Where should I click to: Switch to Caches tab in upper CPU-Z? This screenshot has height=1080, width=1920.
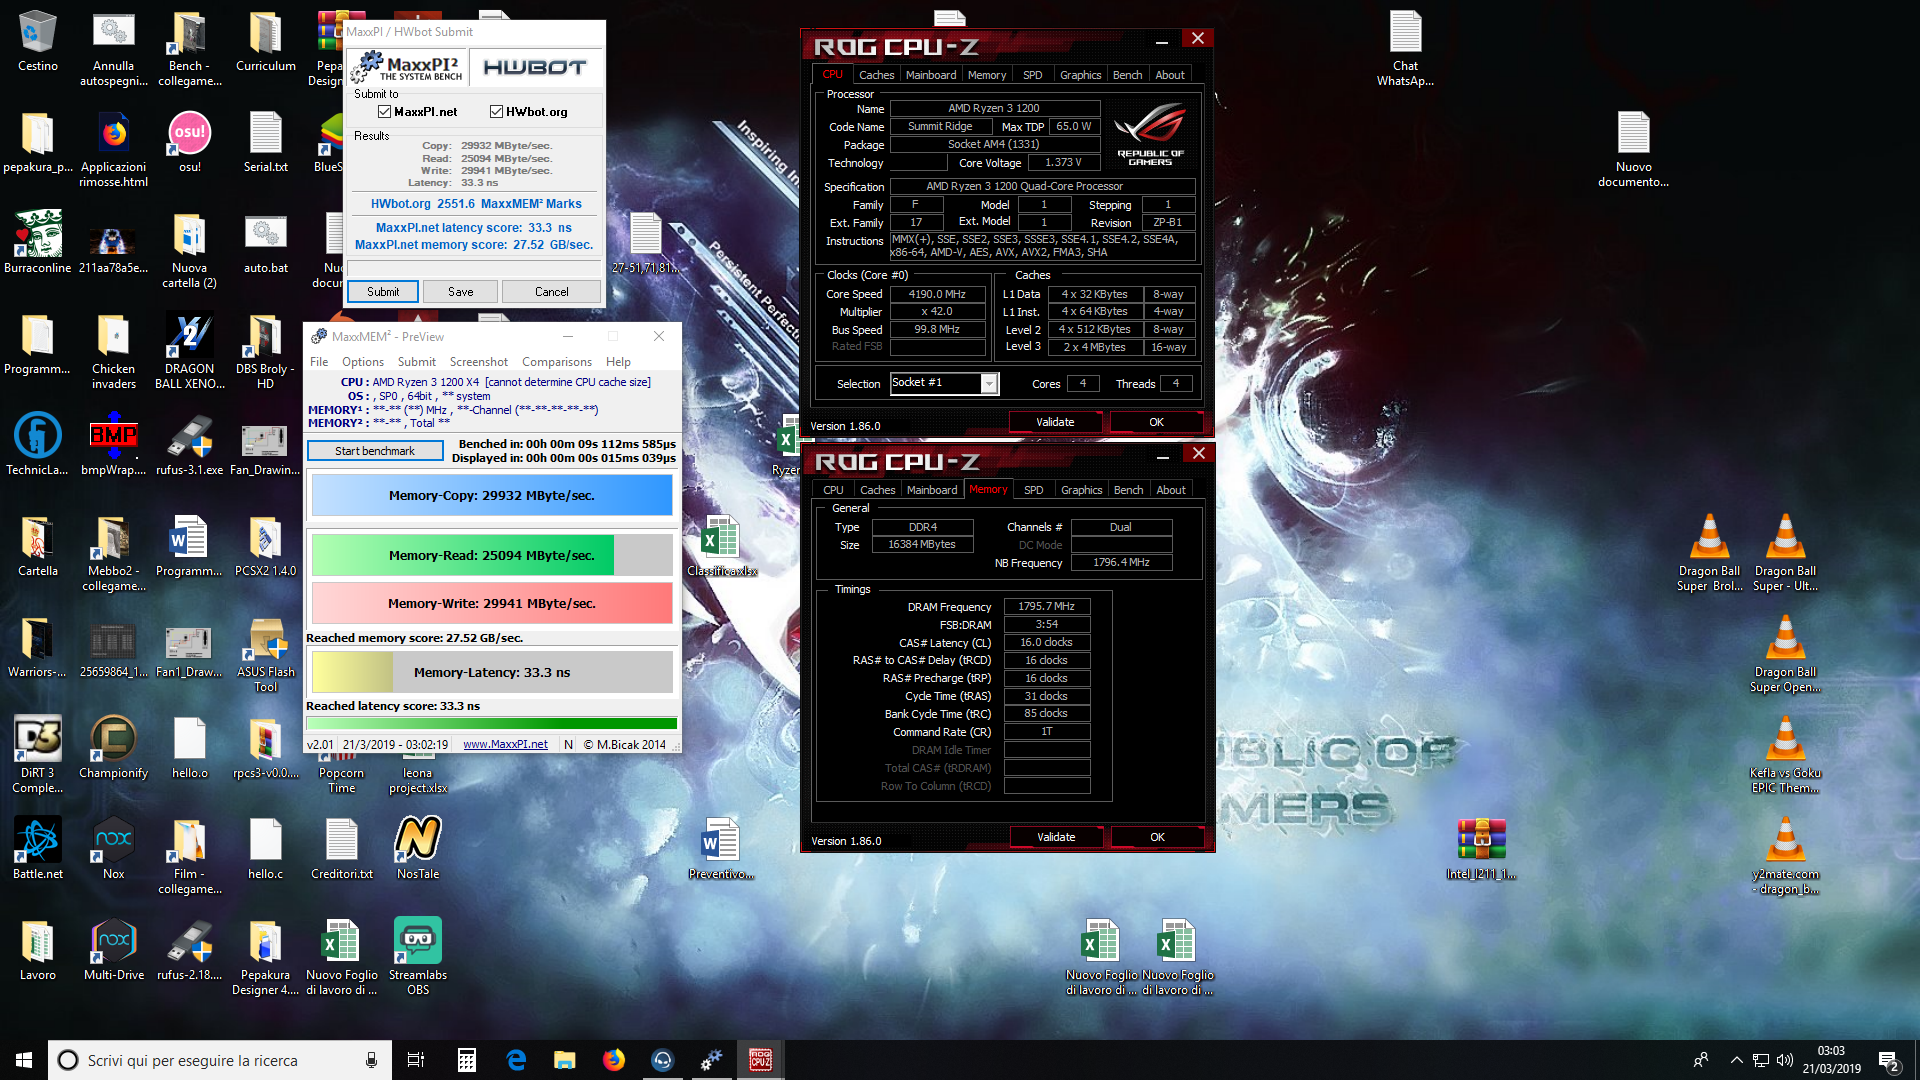pos(876,75)
